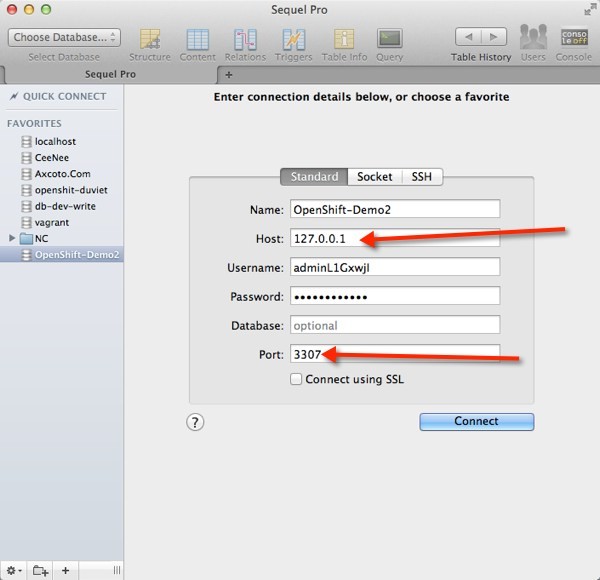
Task: Open the gear actions menu in sidebar footer
Action: click(14, 570)
